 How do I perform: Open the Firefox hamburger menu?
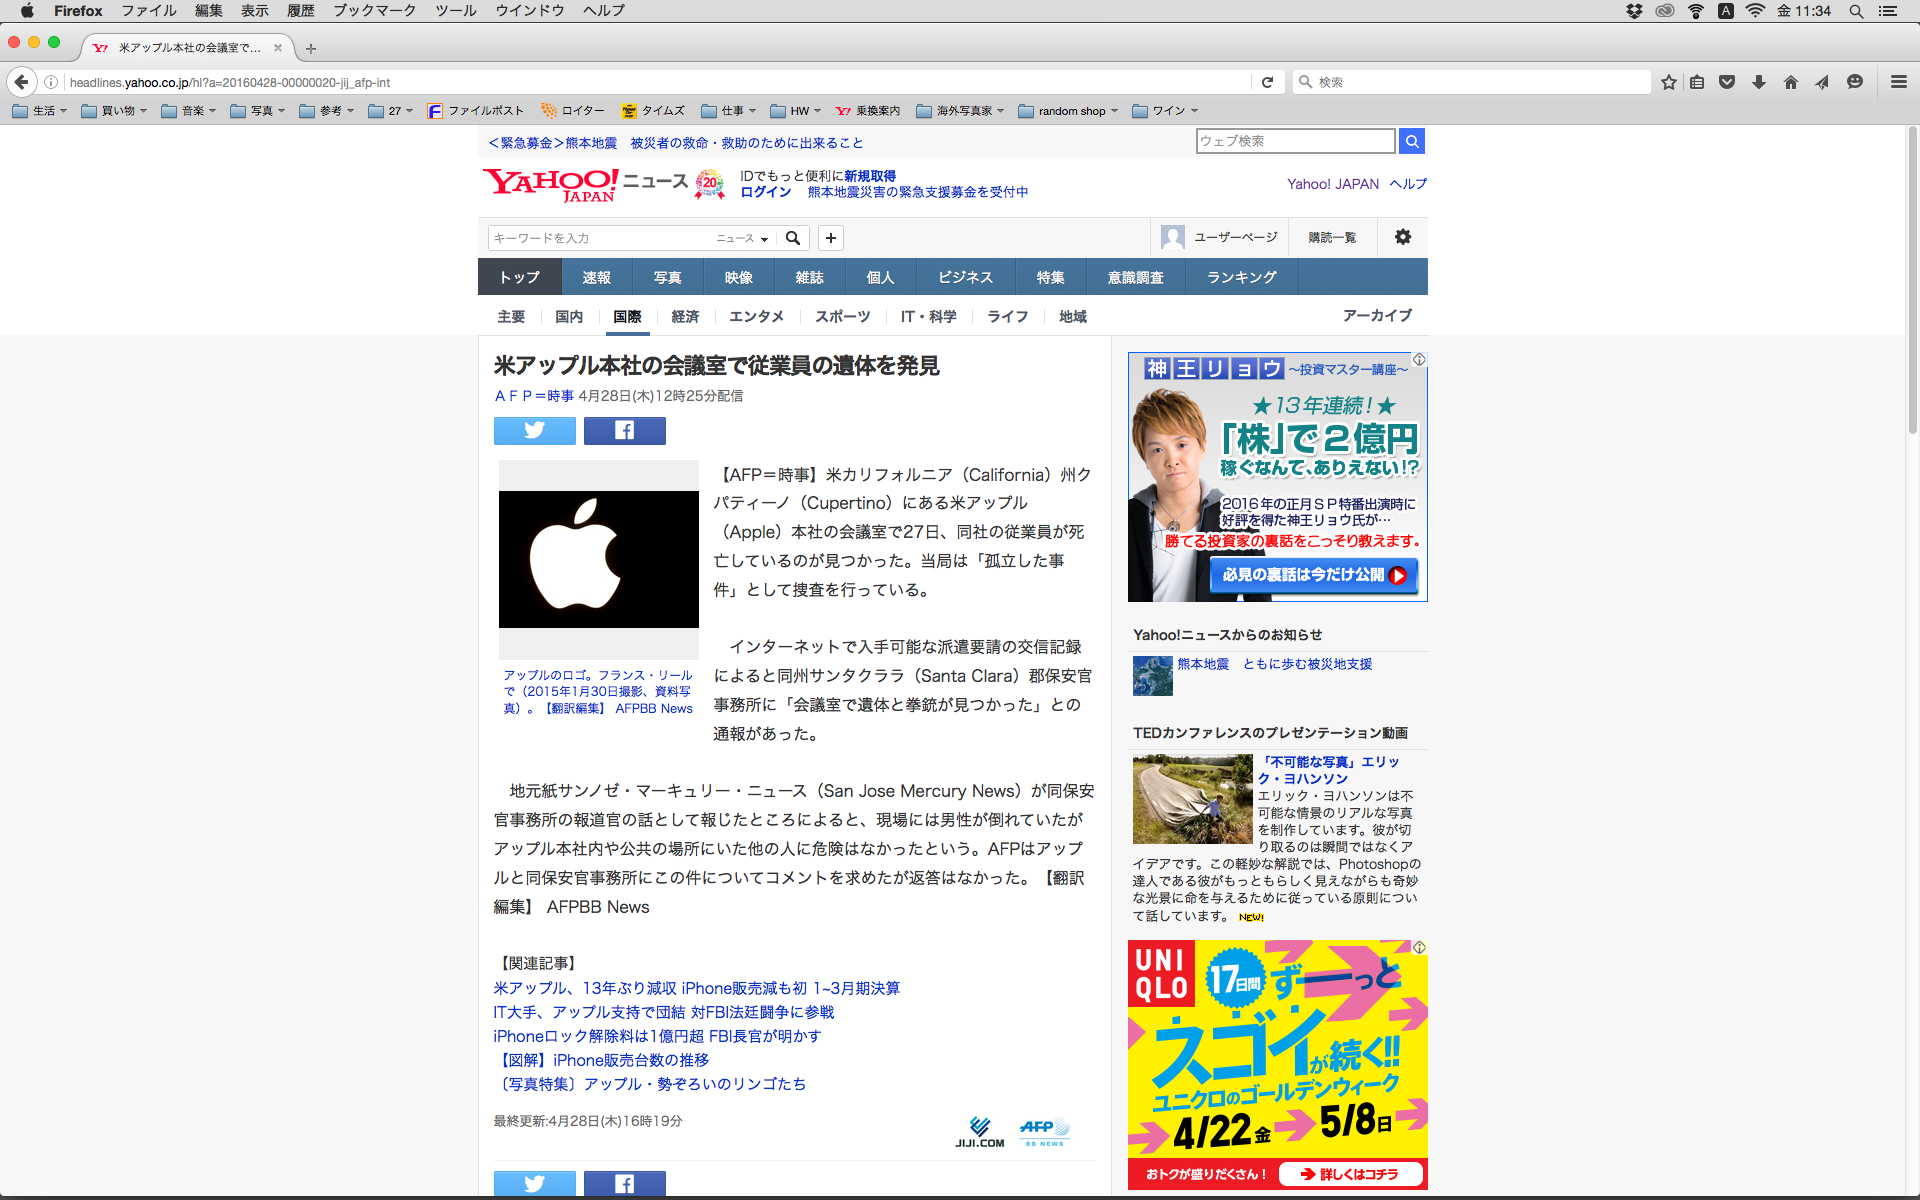pyautogui.click(x=1898, y=82)
